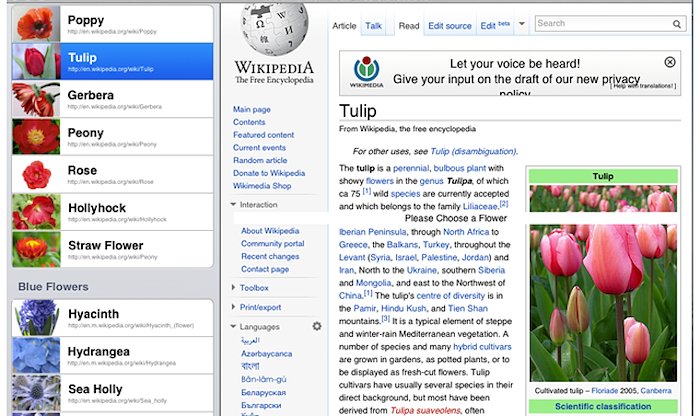Open the centre of diversity link

(450, 296)
